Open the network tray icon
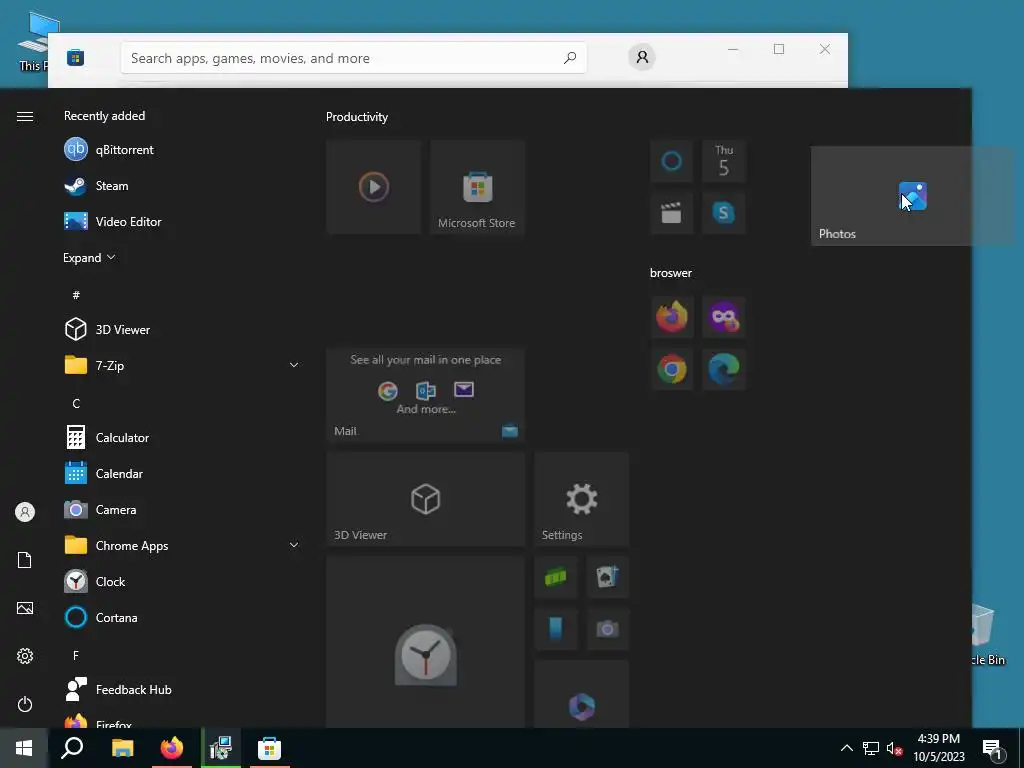Viewport: 1024px width, 768px height. point(871,748)
